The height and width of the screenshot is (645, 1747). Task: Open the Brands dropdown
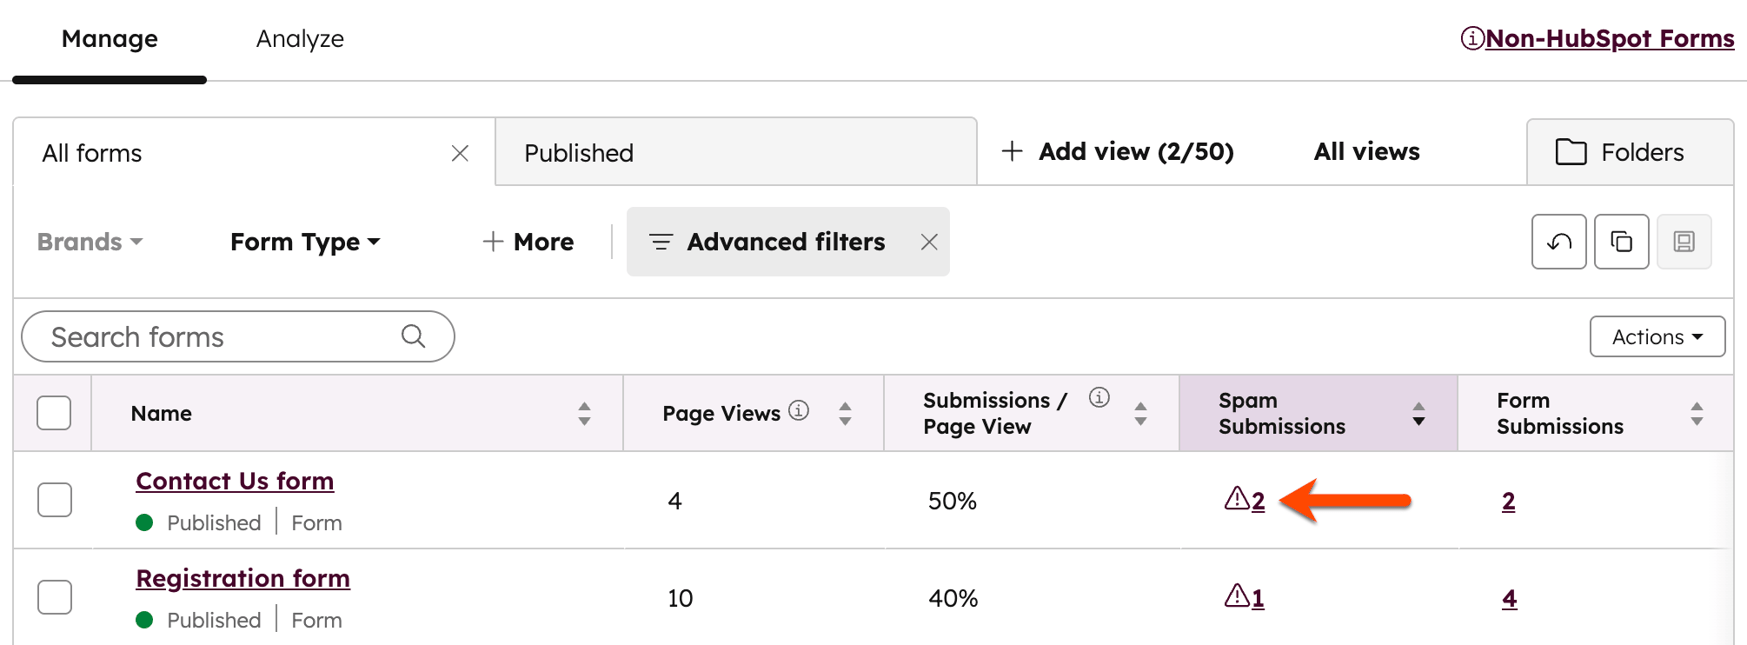[x=88, y=241]
